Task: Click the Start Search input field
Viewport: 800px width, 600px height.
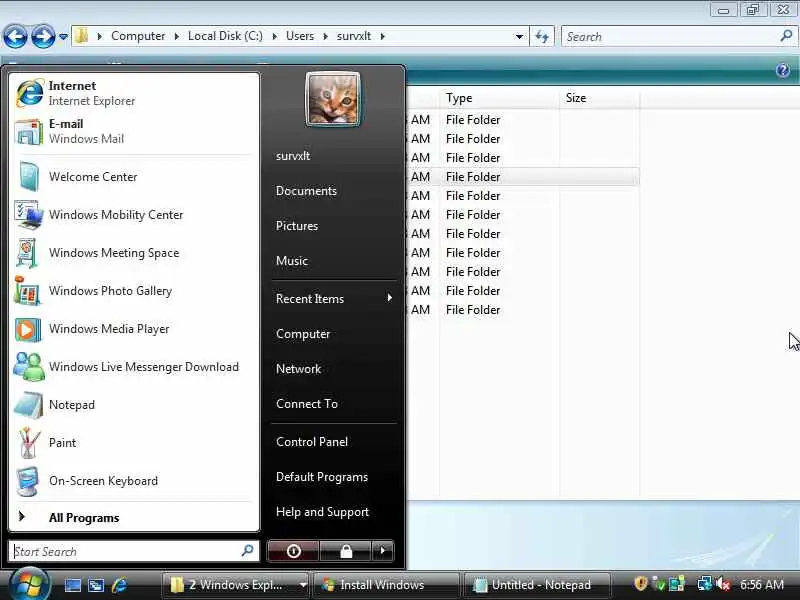Action: pyautogui.click(x=134, y=552)
